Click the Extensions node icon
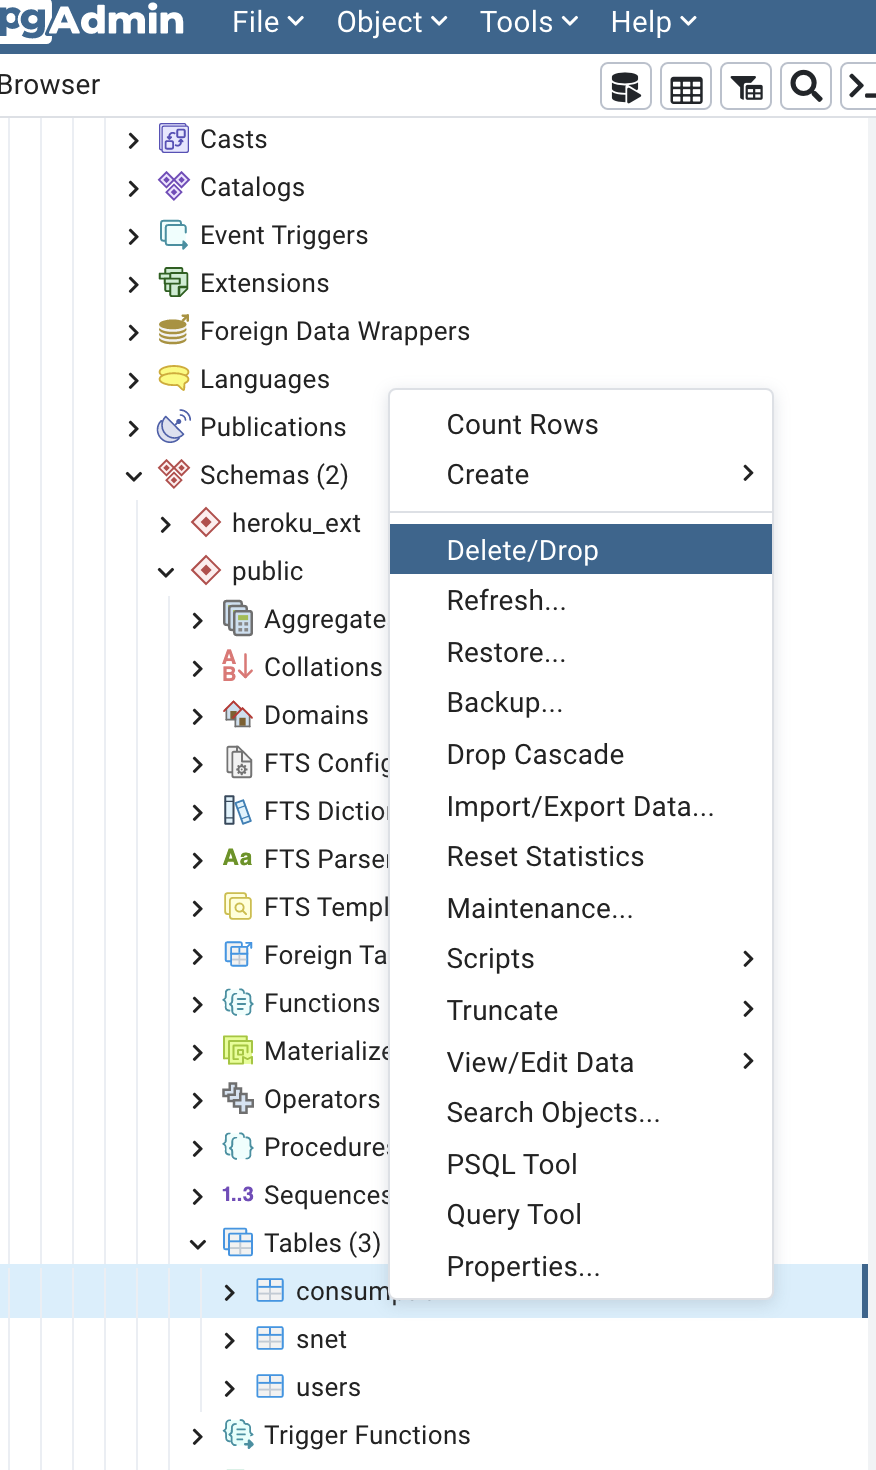Viewport: 876px width, 1470px height. pos(174,283)
